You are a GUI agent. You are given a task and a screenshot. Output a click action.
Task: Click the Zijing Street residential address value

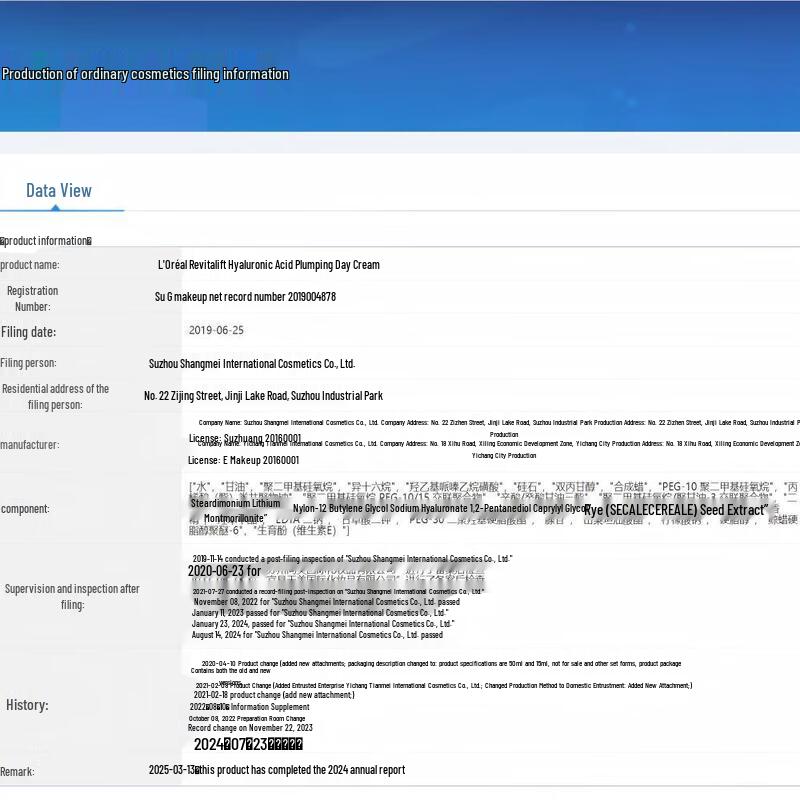coord(263,396)
